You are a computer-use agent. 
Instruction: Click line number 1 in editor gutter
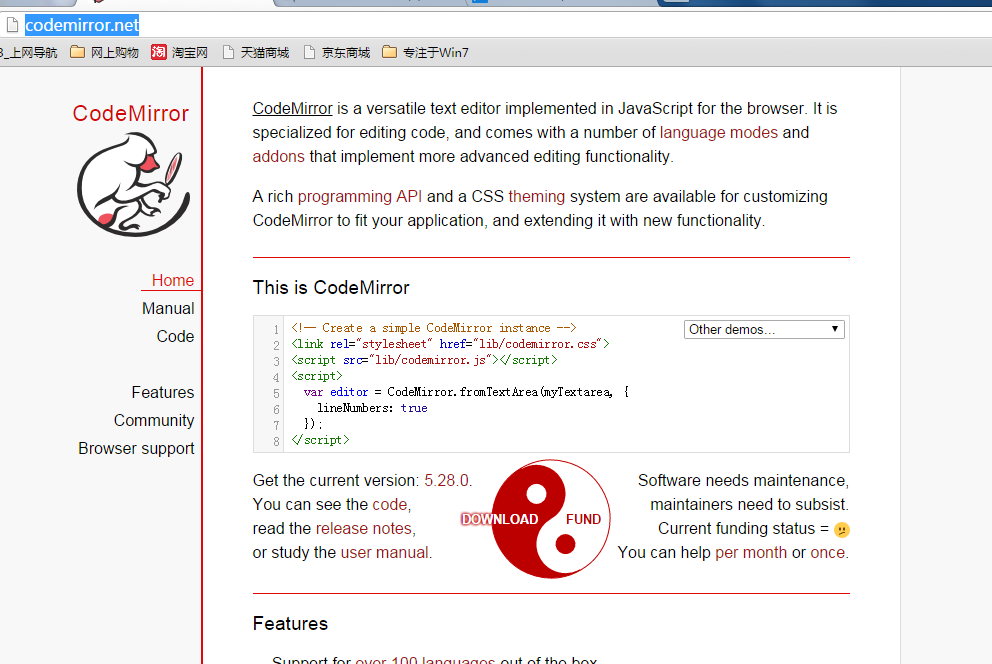[x=276, y=329]
